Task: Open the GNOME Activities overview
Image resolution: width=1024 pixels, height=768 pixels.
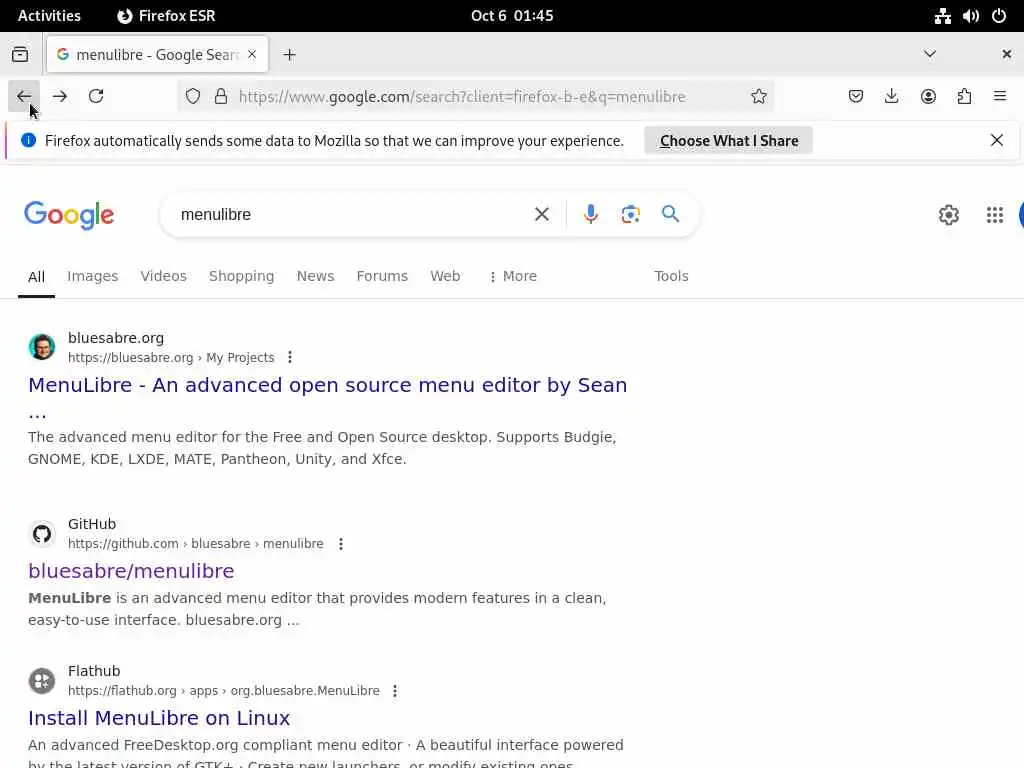Action: [x=49, y=16]
